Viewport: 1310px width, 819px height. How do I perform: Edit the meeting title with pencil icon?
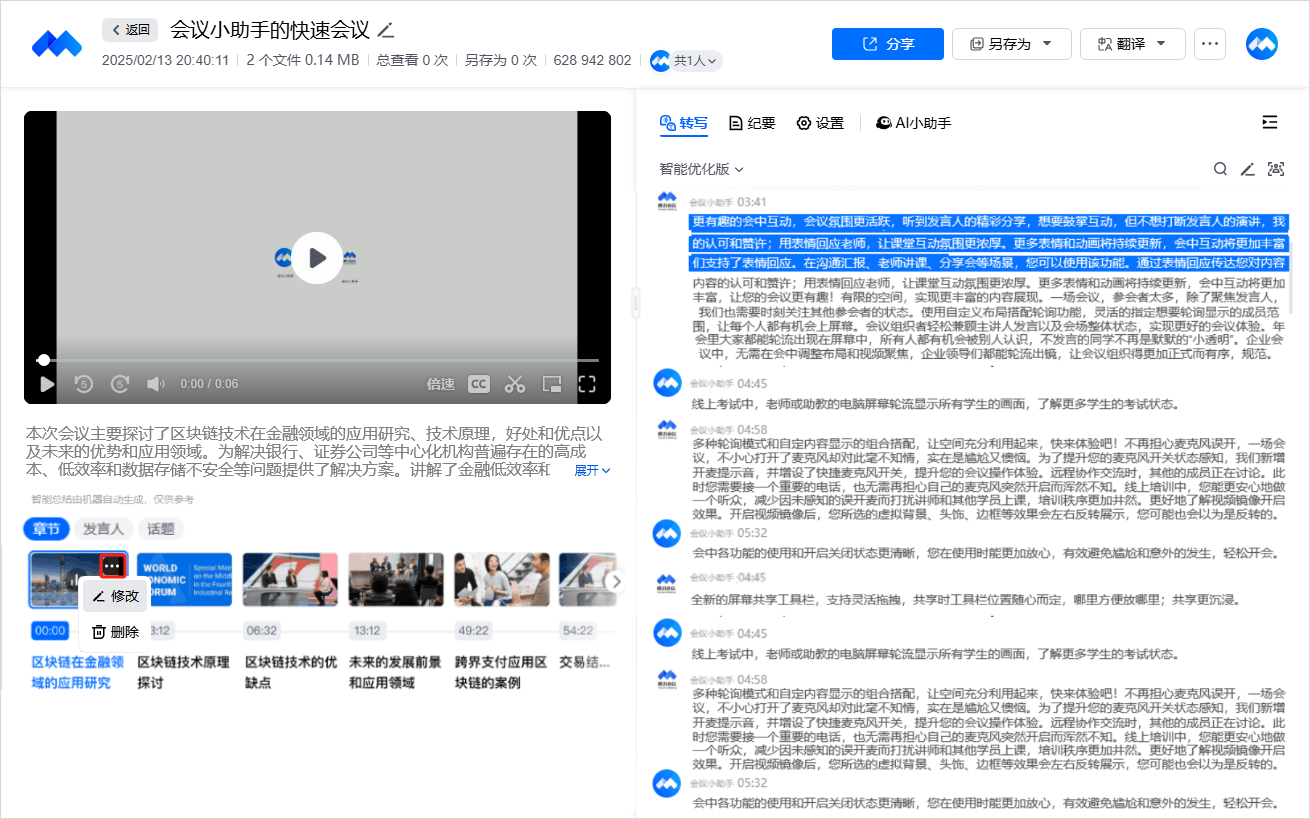click(x=386, y=30)
